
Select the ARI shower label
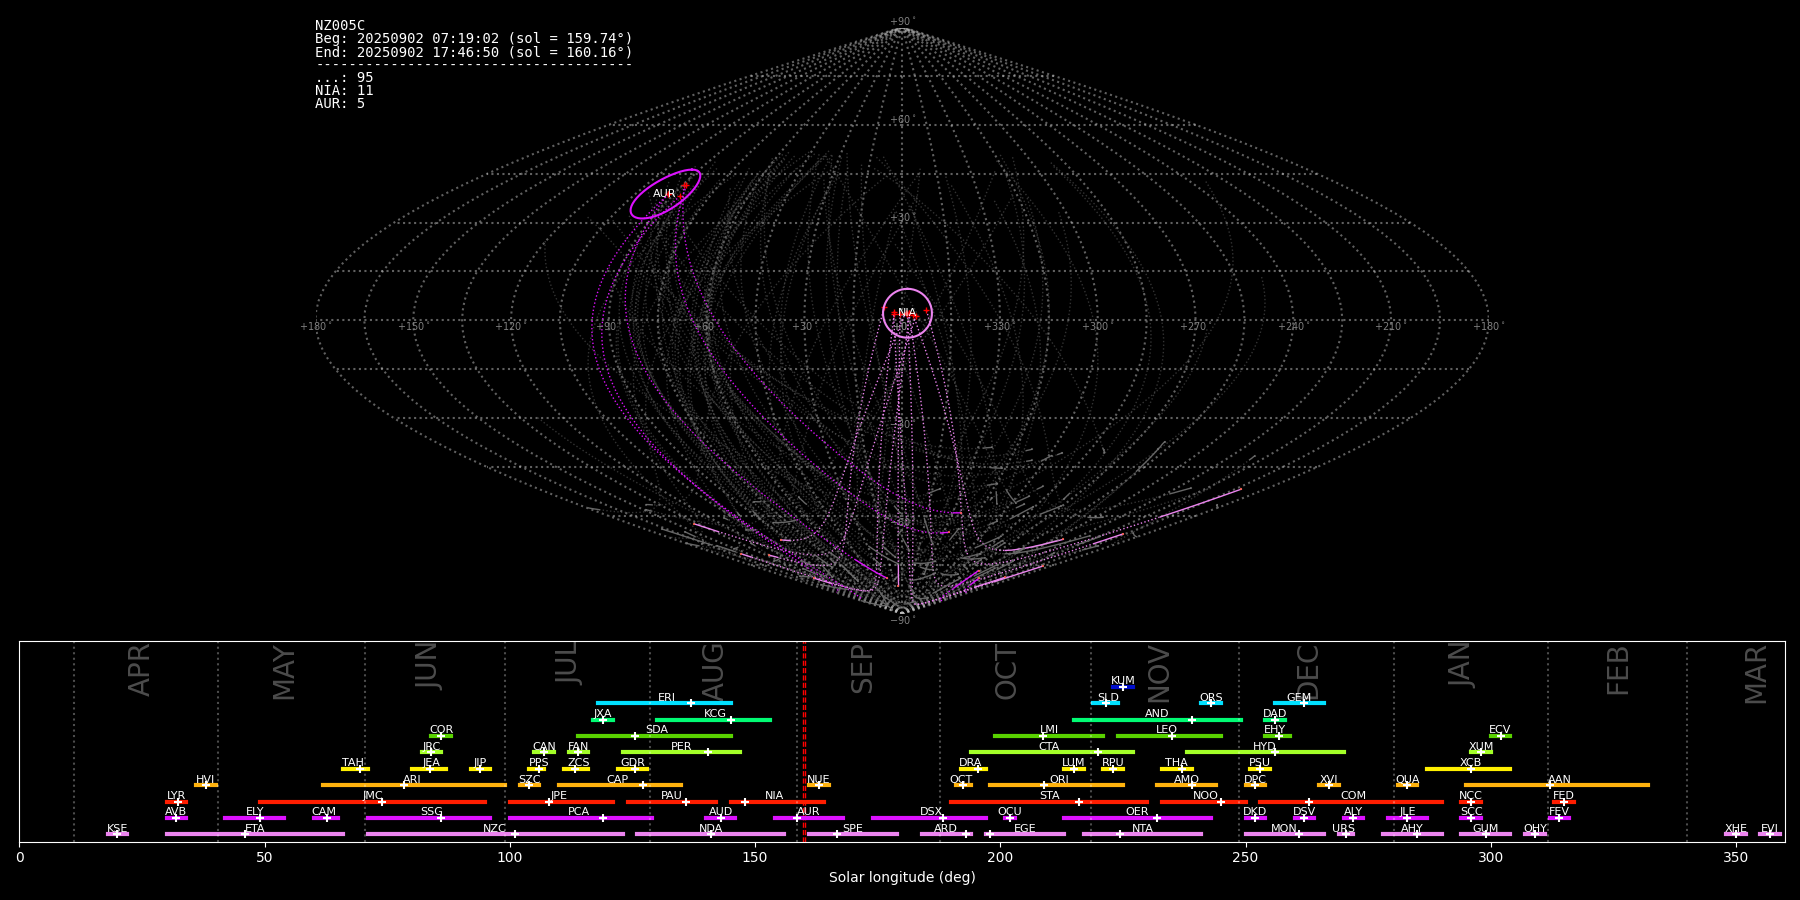pos(412,780)
